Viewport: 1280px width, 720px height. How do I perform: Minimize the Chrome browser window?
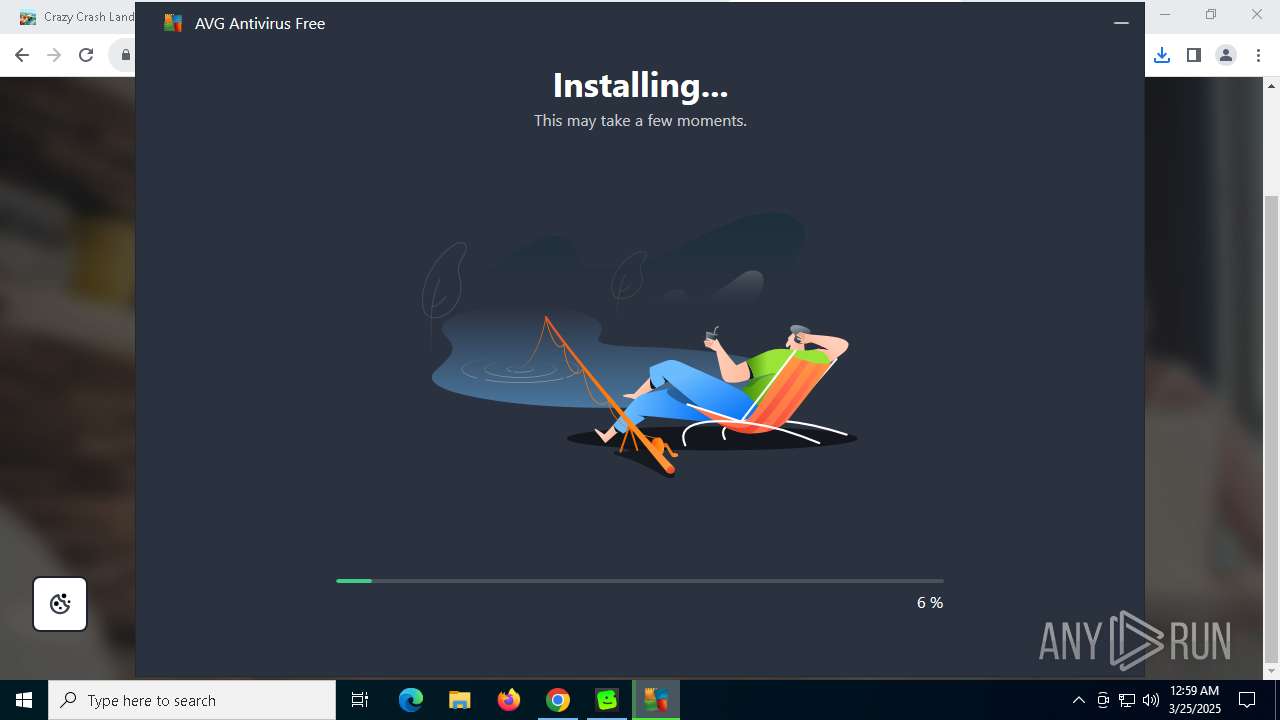point(1165,15)
